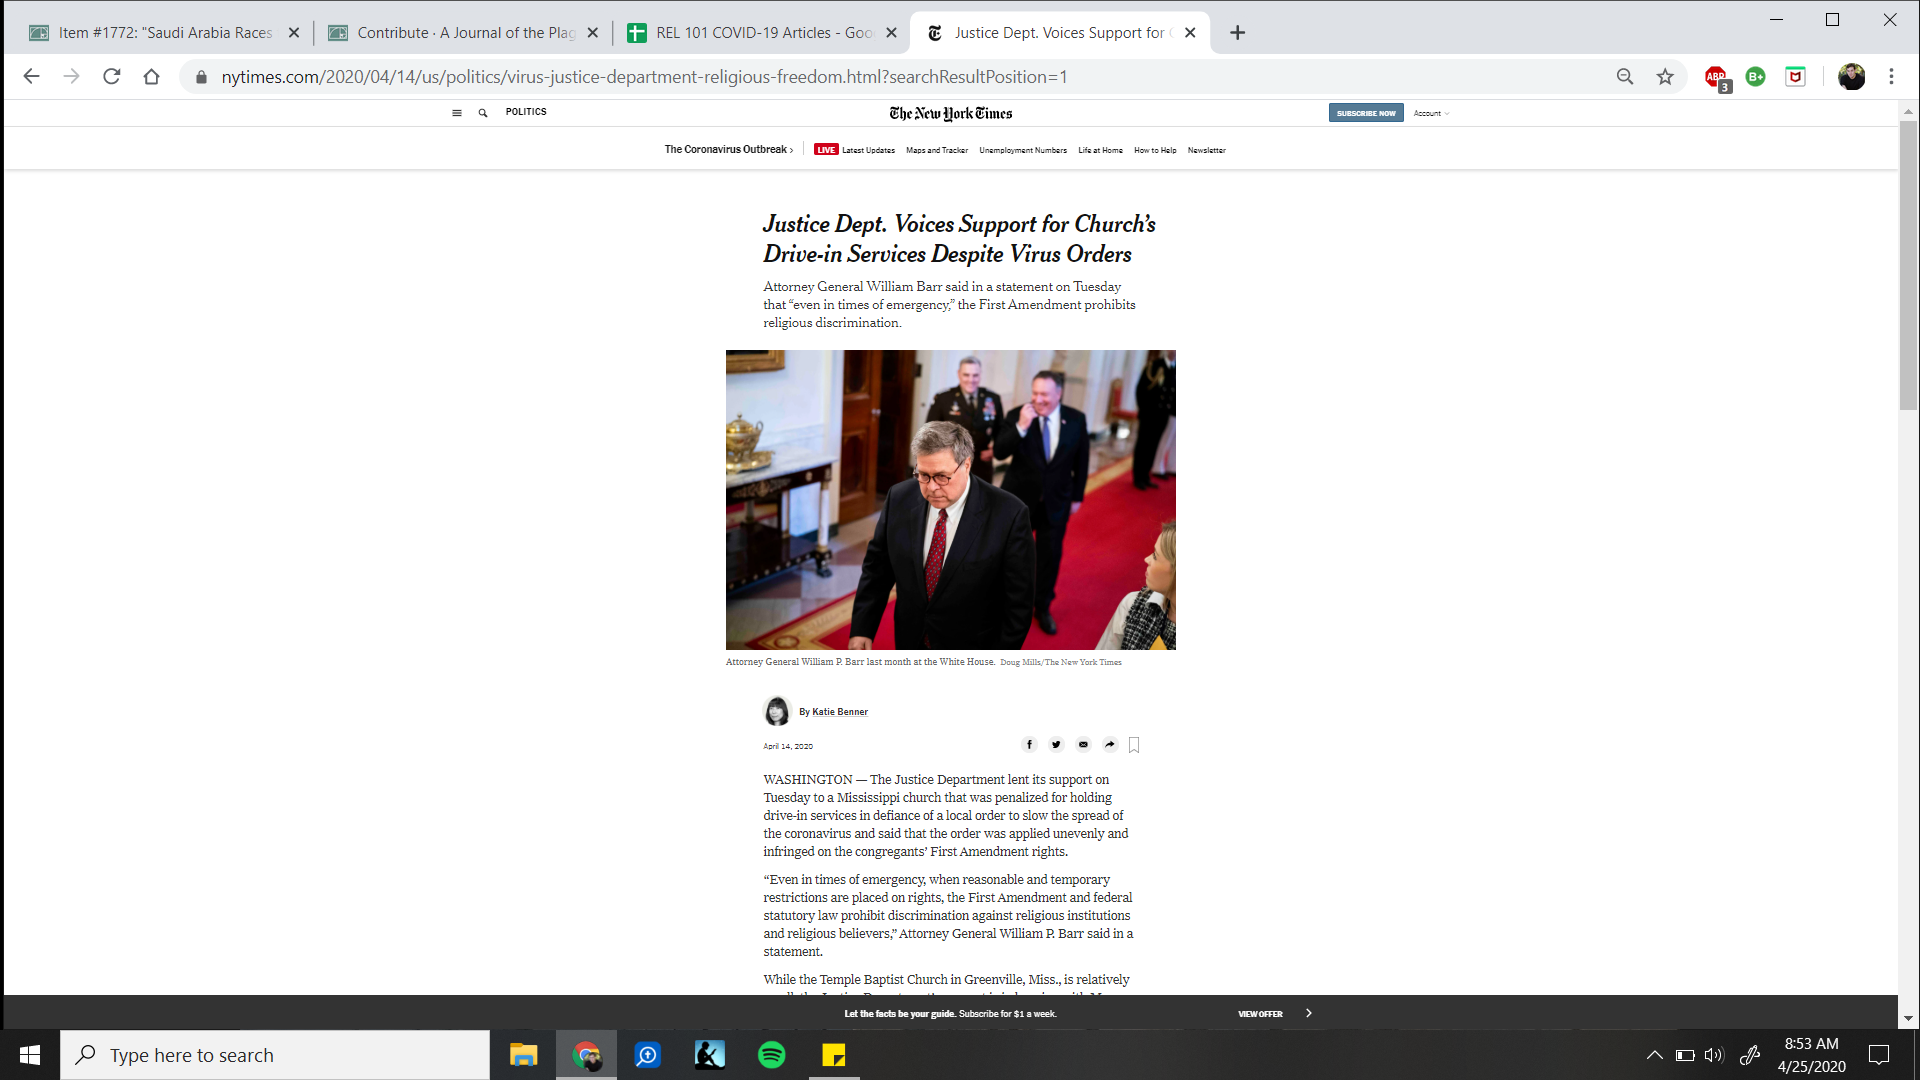The height and width of the screenshot is (1080, 1920).
Task: Switch to the REL 101 COVID-19 Articles tab
Action: [x=762, y=33]
